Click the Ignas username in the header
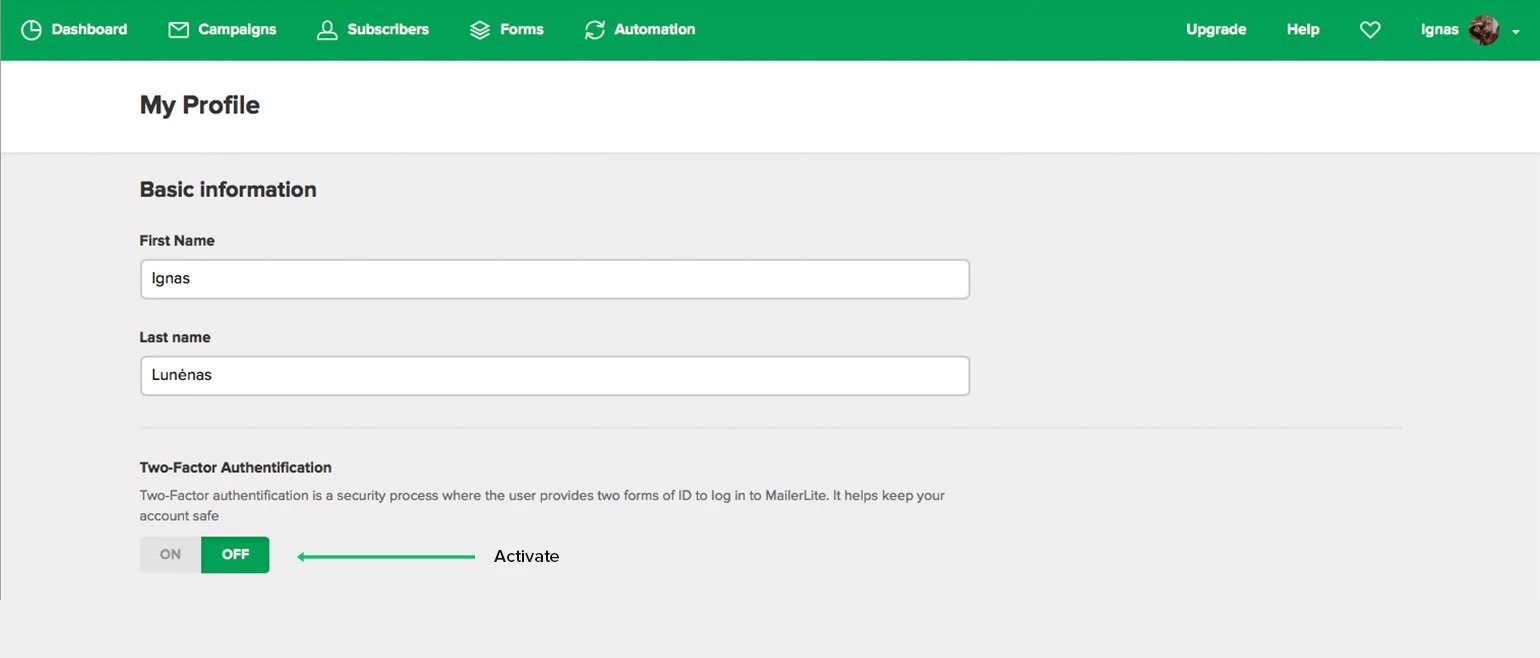 1439,30
